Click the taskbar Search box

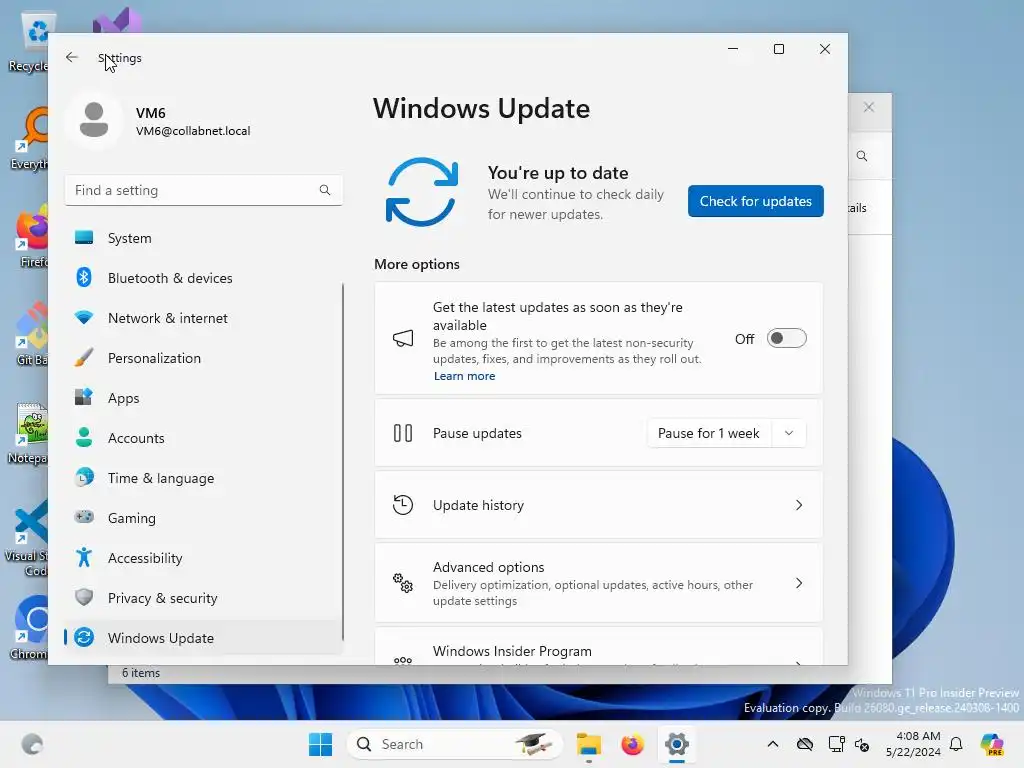(x=455, y=744)
